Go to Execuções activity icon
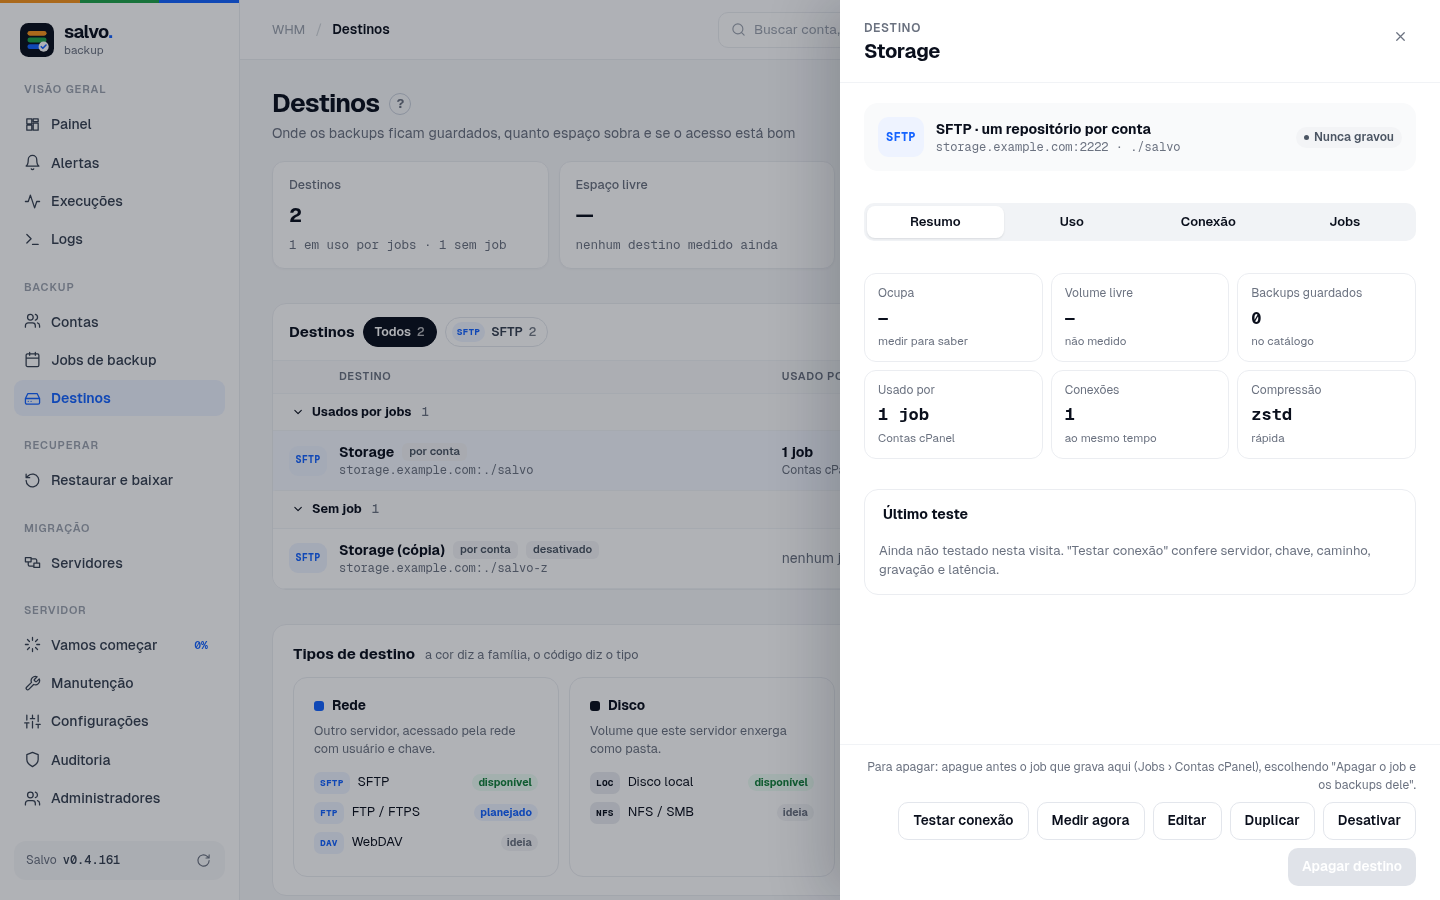 click(x=33, y=201)
